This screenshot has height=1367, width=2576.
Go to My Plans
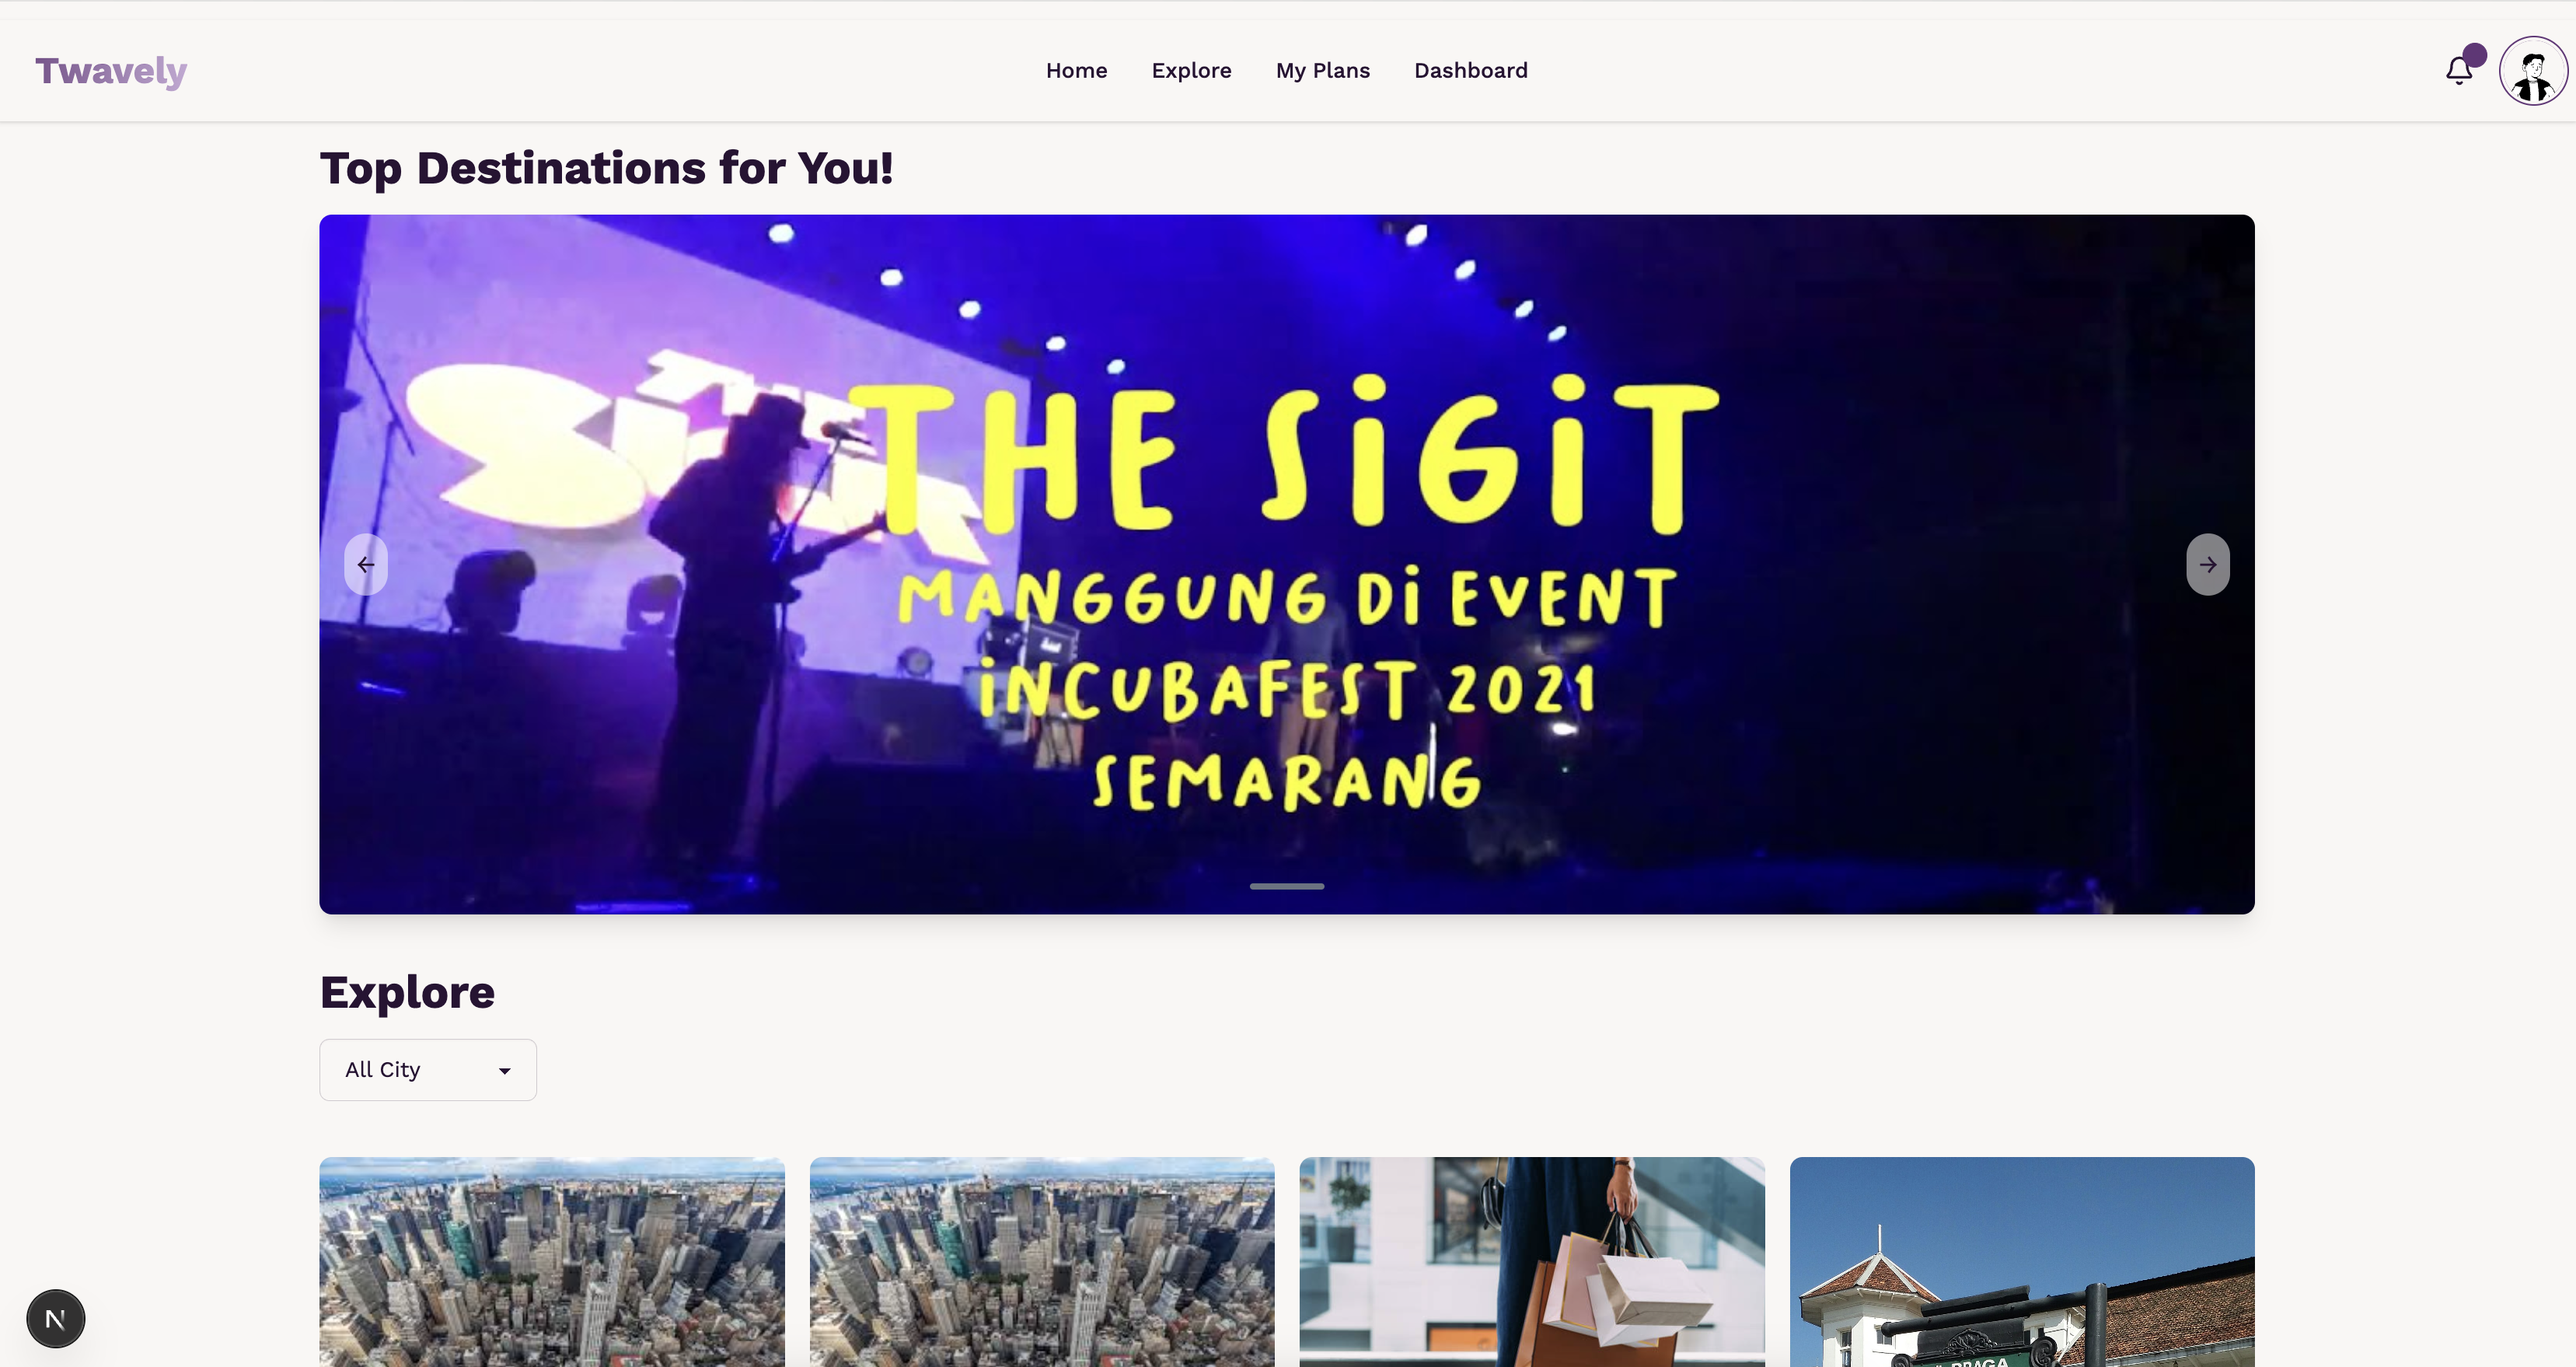coord(1322,71)
